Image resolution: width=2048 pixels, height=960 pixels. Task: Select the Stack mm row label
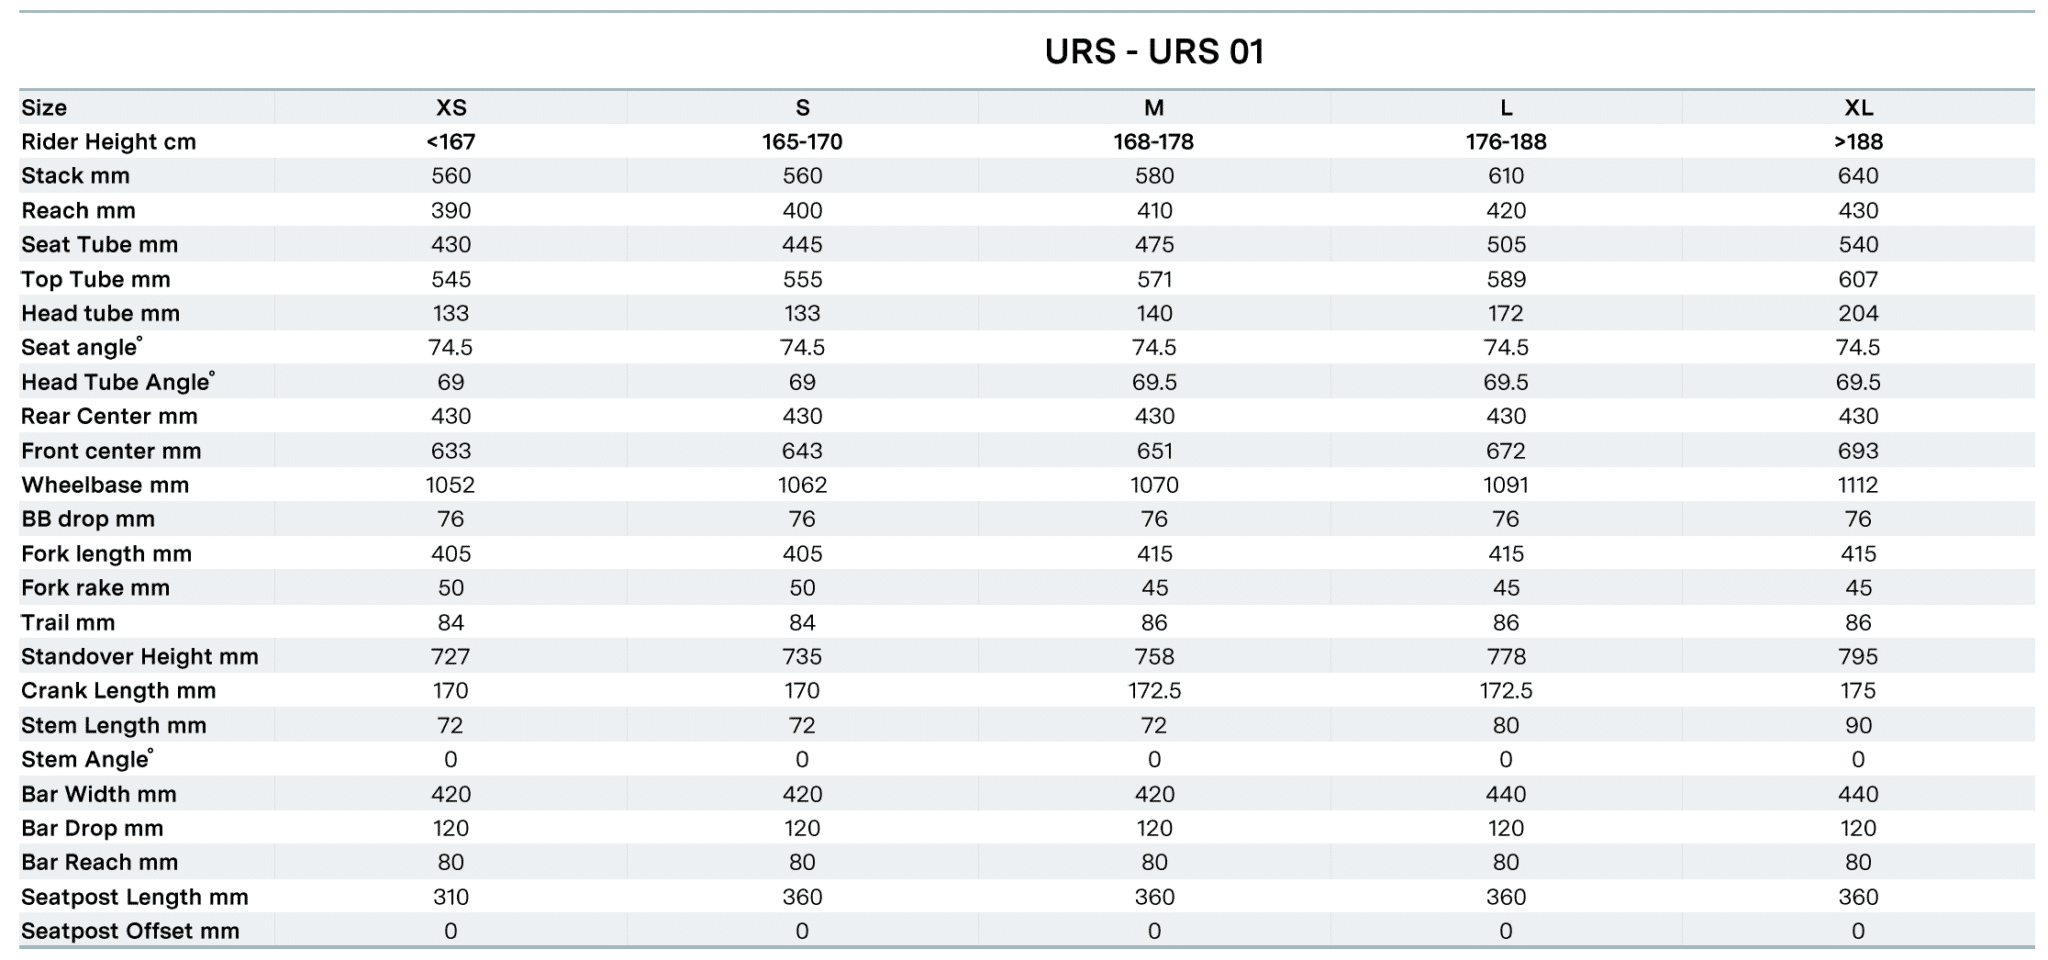(x=76, y=176)
